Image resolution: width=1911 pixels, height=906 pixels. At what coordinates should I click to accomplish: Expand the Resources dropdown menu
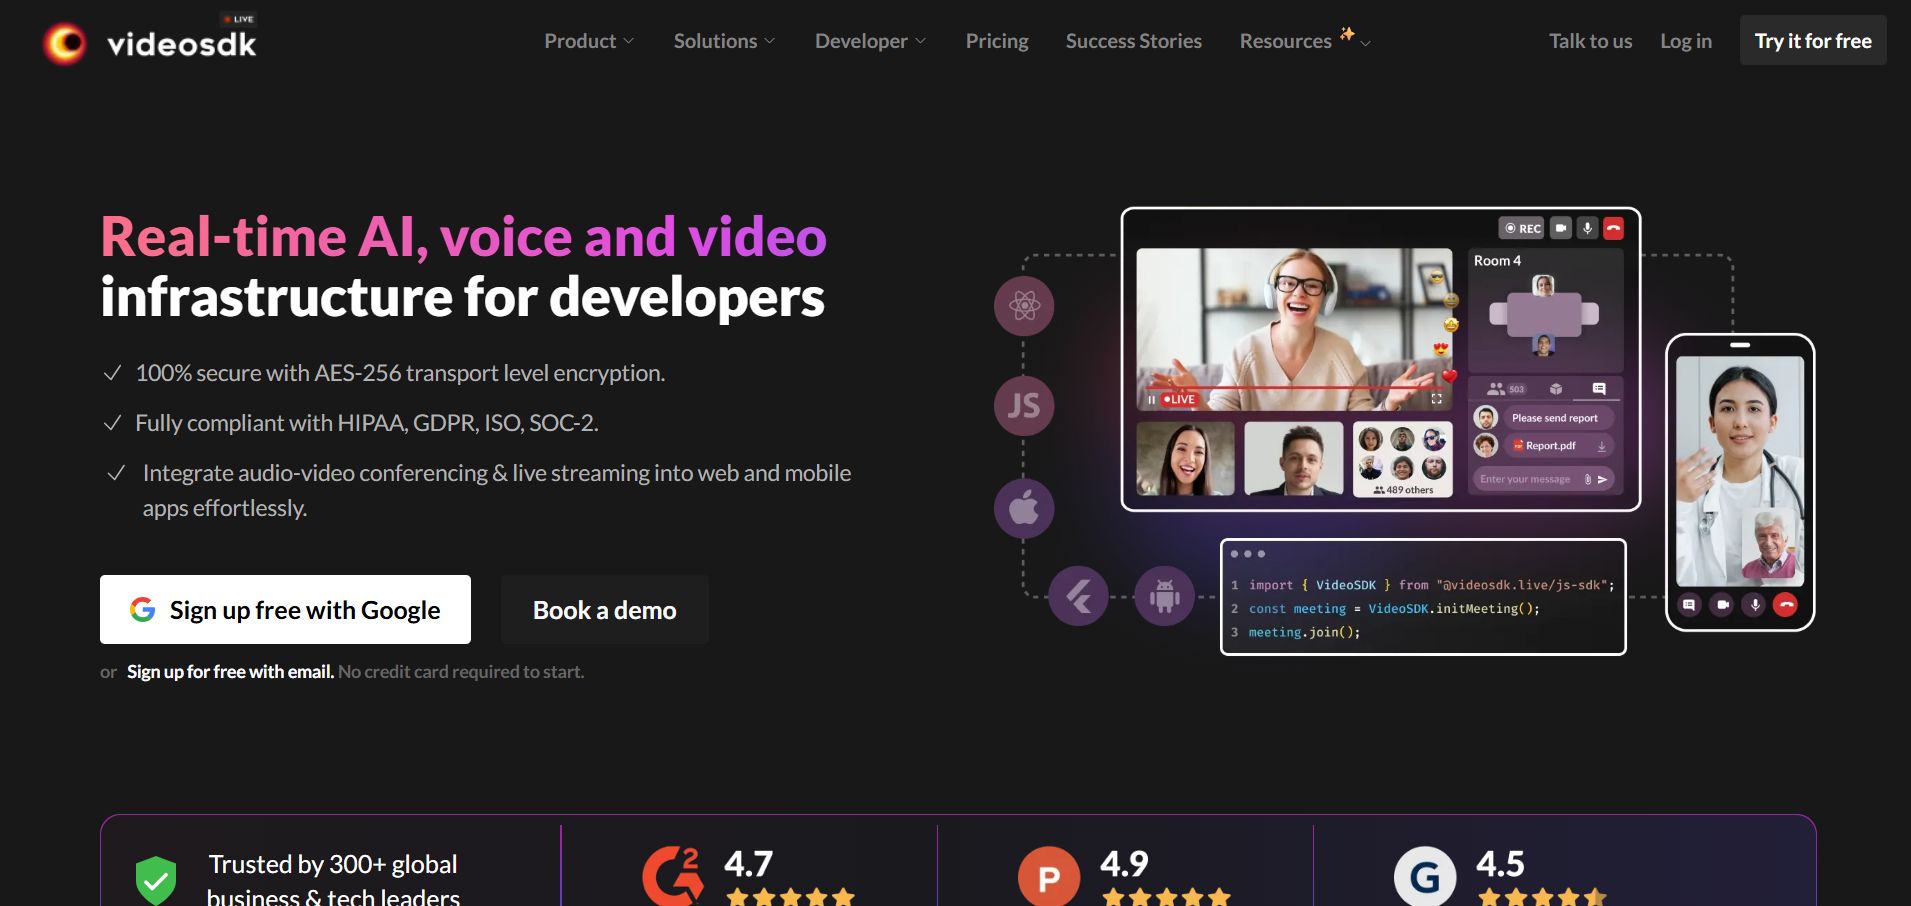tap(1305, 41)
